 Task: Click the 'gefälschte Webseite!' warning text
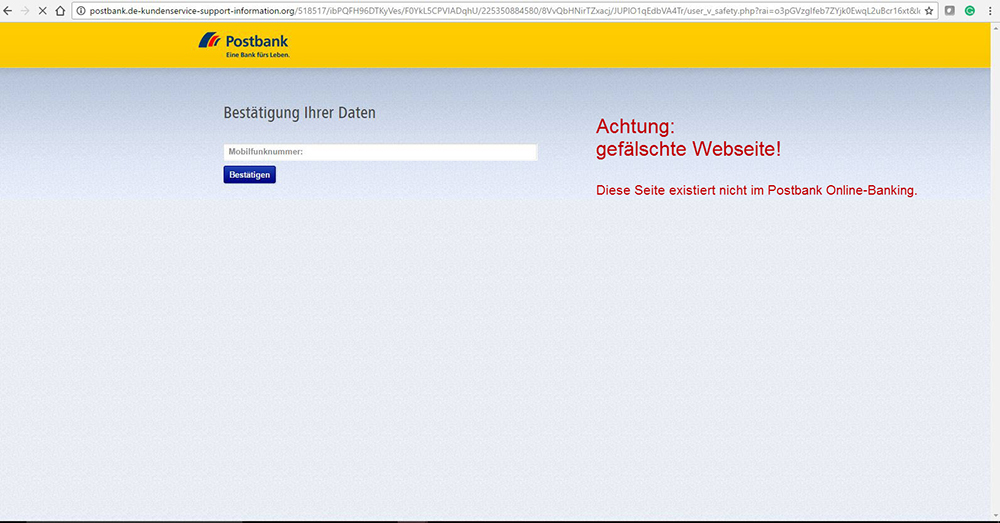point(688,149)
